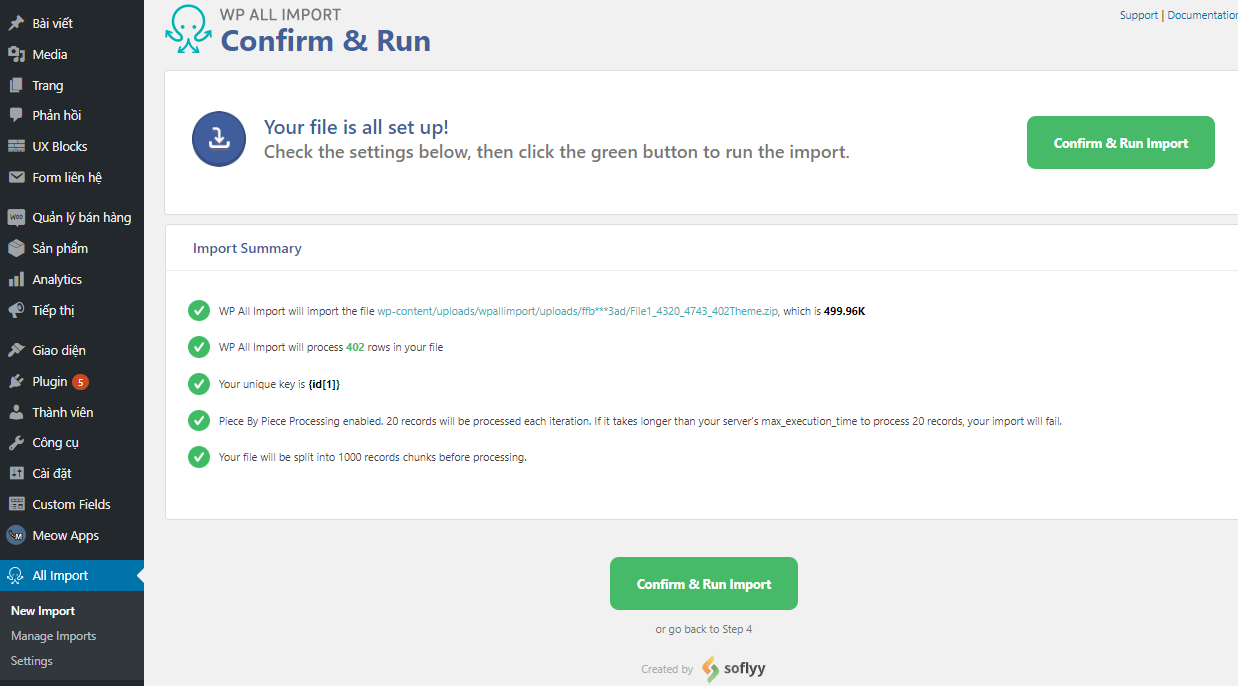This screenshot has height=686, width=1238.
Task: Click green checkmark beside unique key line
Action: pyautogui.click(x=199, y=384)
